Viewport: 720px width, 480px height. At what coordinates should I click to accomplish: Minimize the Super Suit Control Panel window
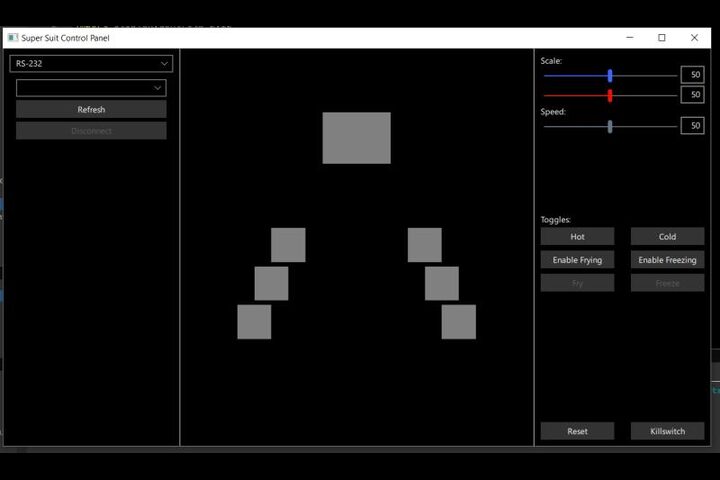(630, 38)
